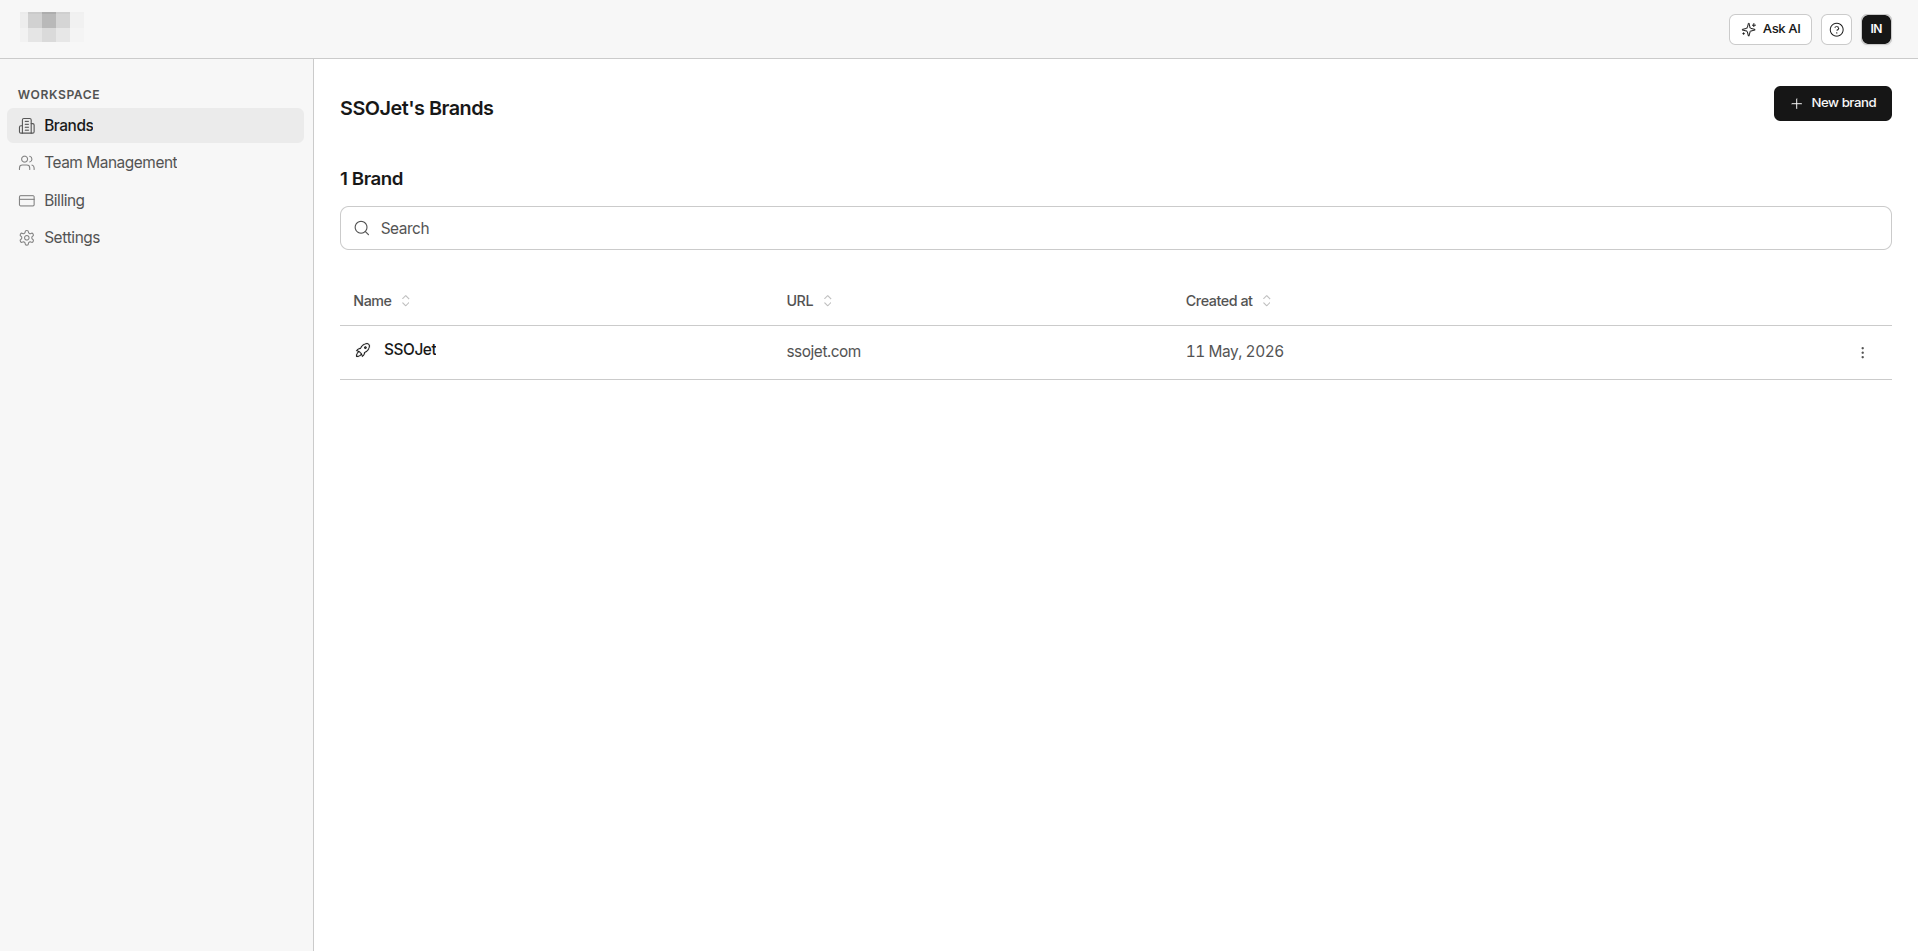The image size is (1918, 951).
Task: Click the help question mark icon
Action: coord(1836,29)
